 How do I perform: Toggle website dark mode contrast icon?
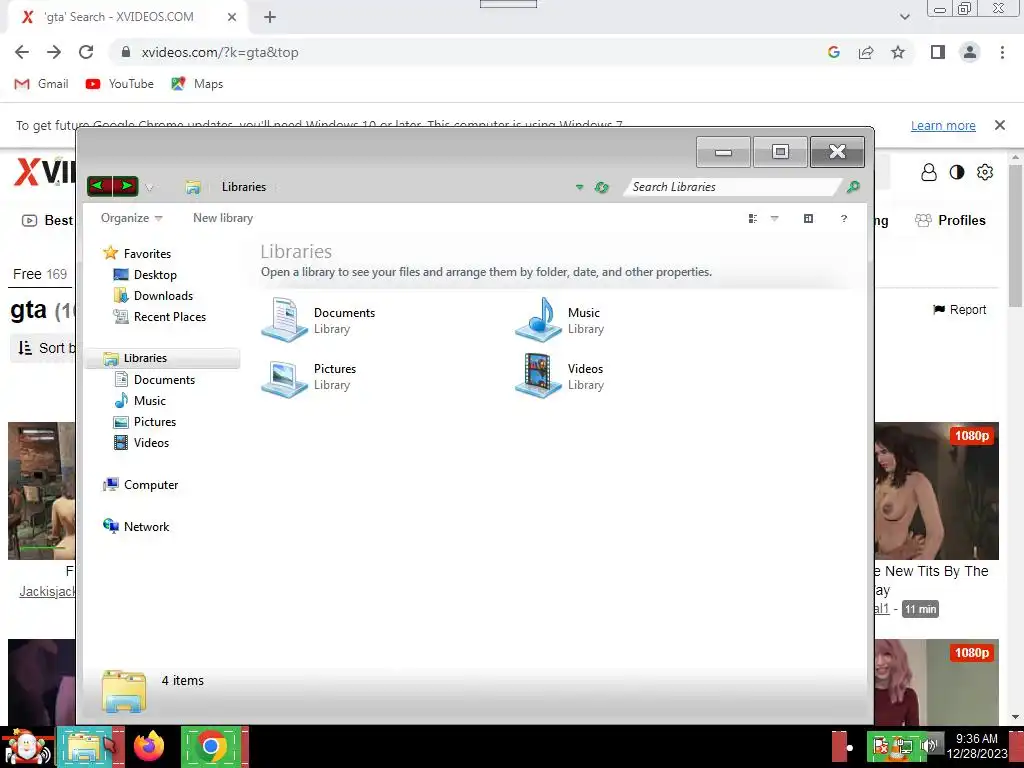click(x=957, y=172)
